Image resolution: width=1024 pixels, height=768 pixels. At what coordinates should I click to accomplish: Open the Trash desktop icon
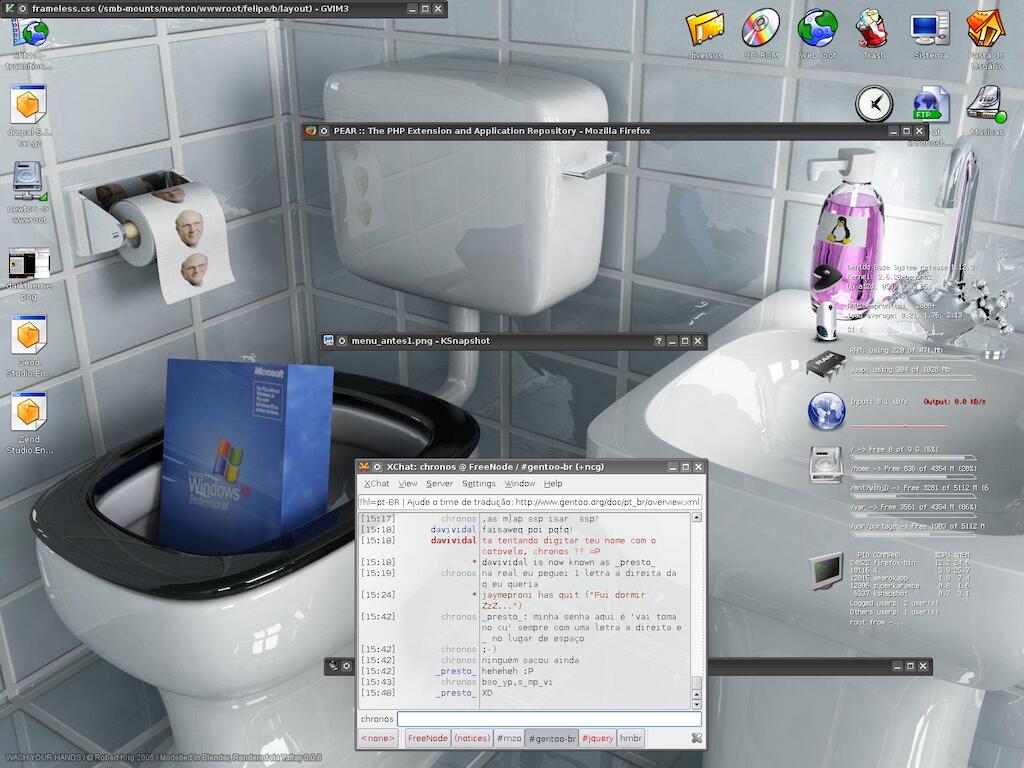(873, 28)
